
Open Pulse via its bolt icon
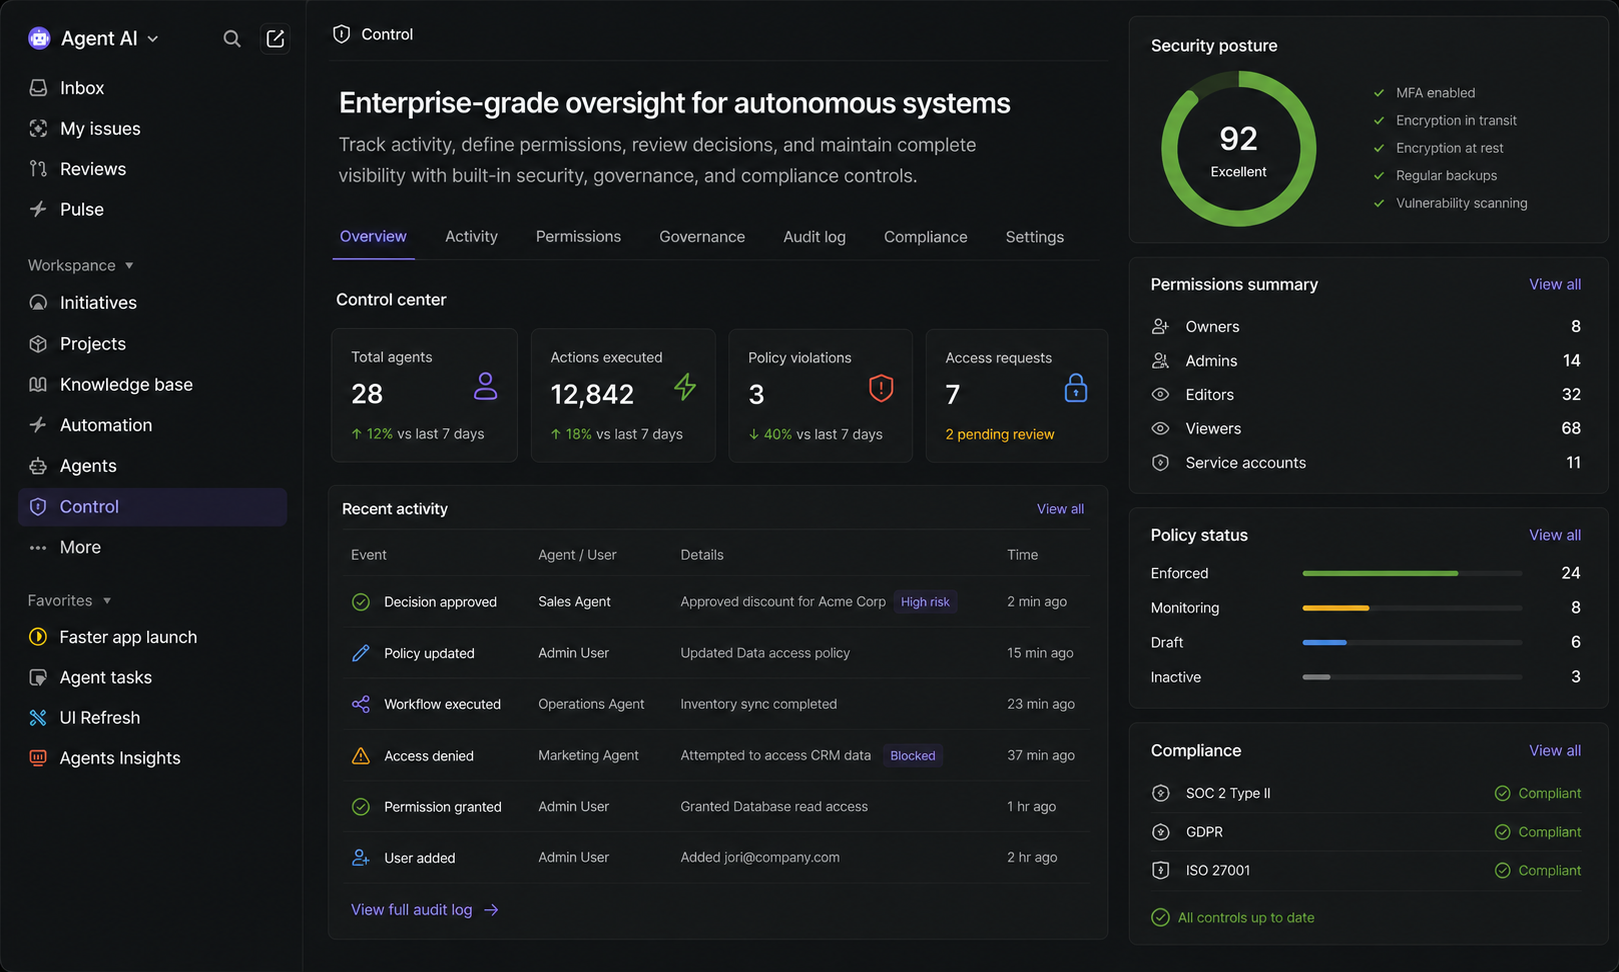(x=38, y=209)
